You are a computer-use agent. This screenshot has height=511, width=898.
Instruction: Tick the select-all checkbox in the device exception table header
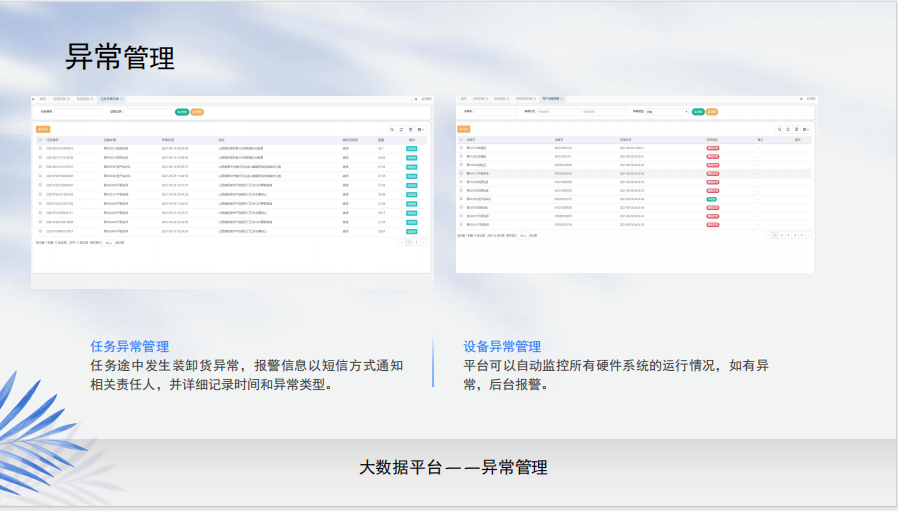pyautogui.click(x=461, y=139)
